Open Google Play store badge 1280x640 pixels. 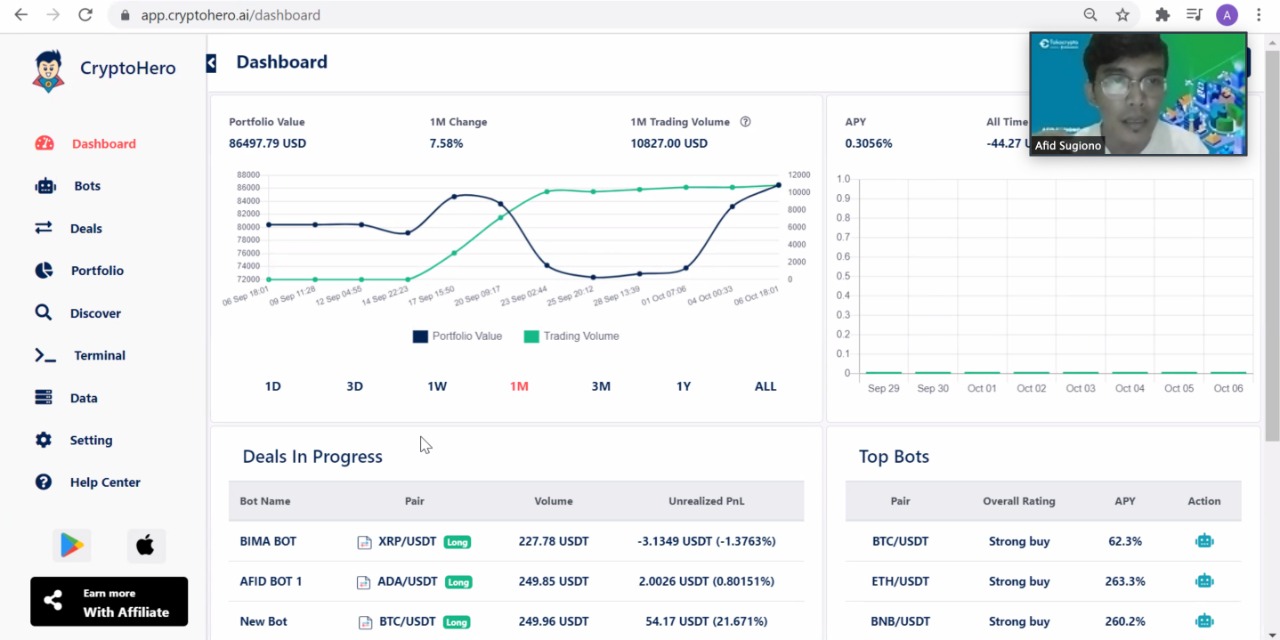pos(72,545)
